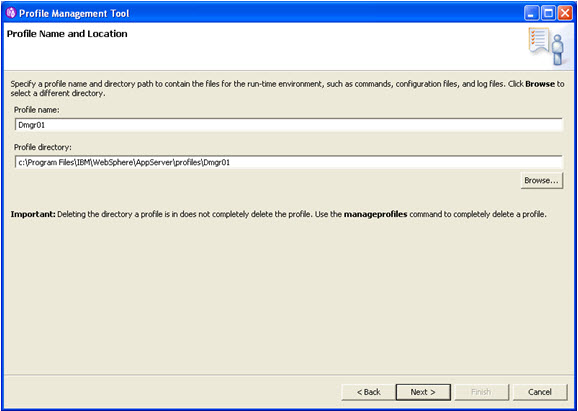Viewport: 578px width, 411px height.
Task: Click the 'Specify a profile name' description paragraph
Action: [x=287, y=88]
